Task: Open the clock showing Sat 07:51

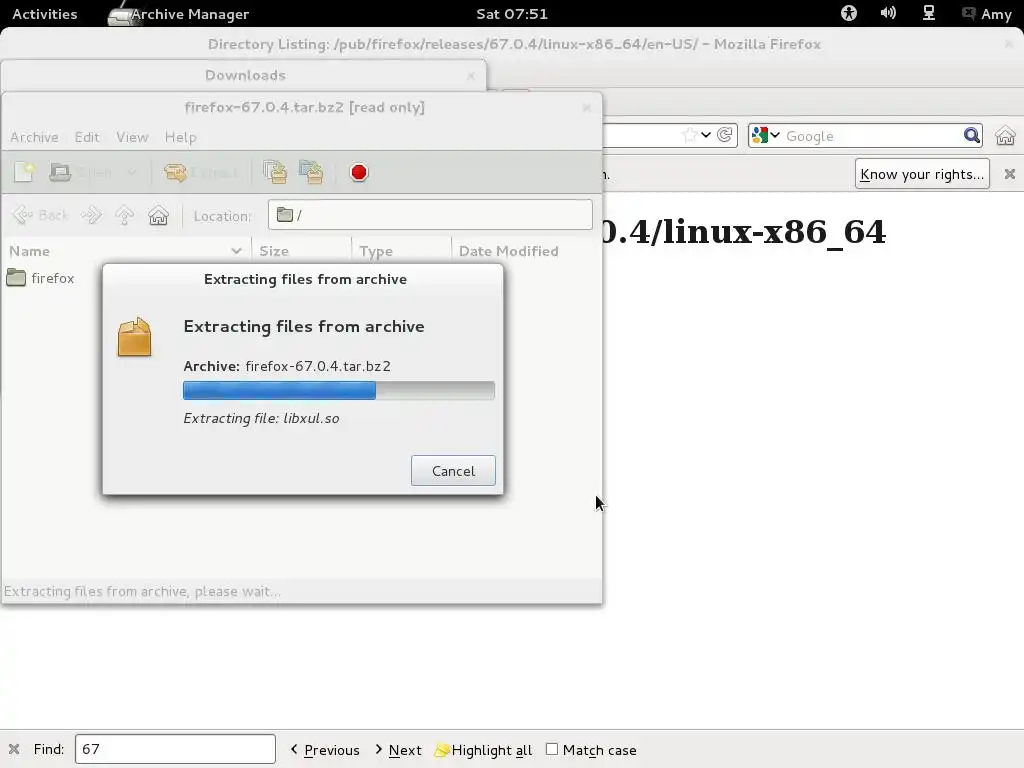Action: pos(512,14)
